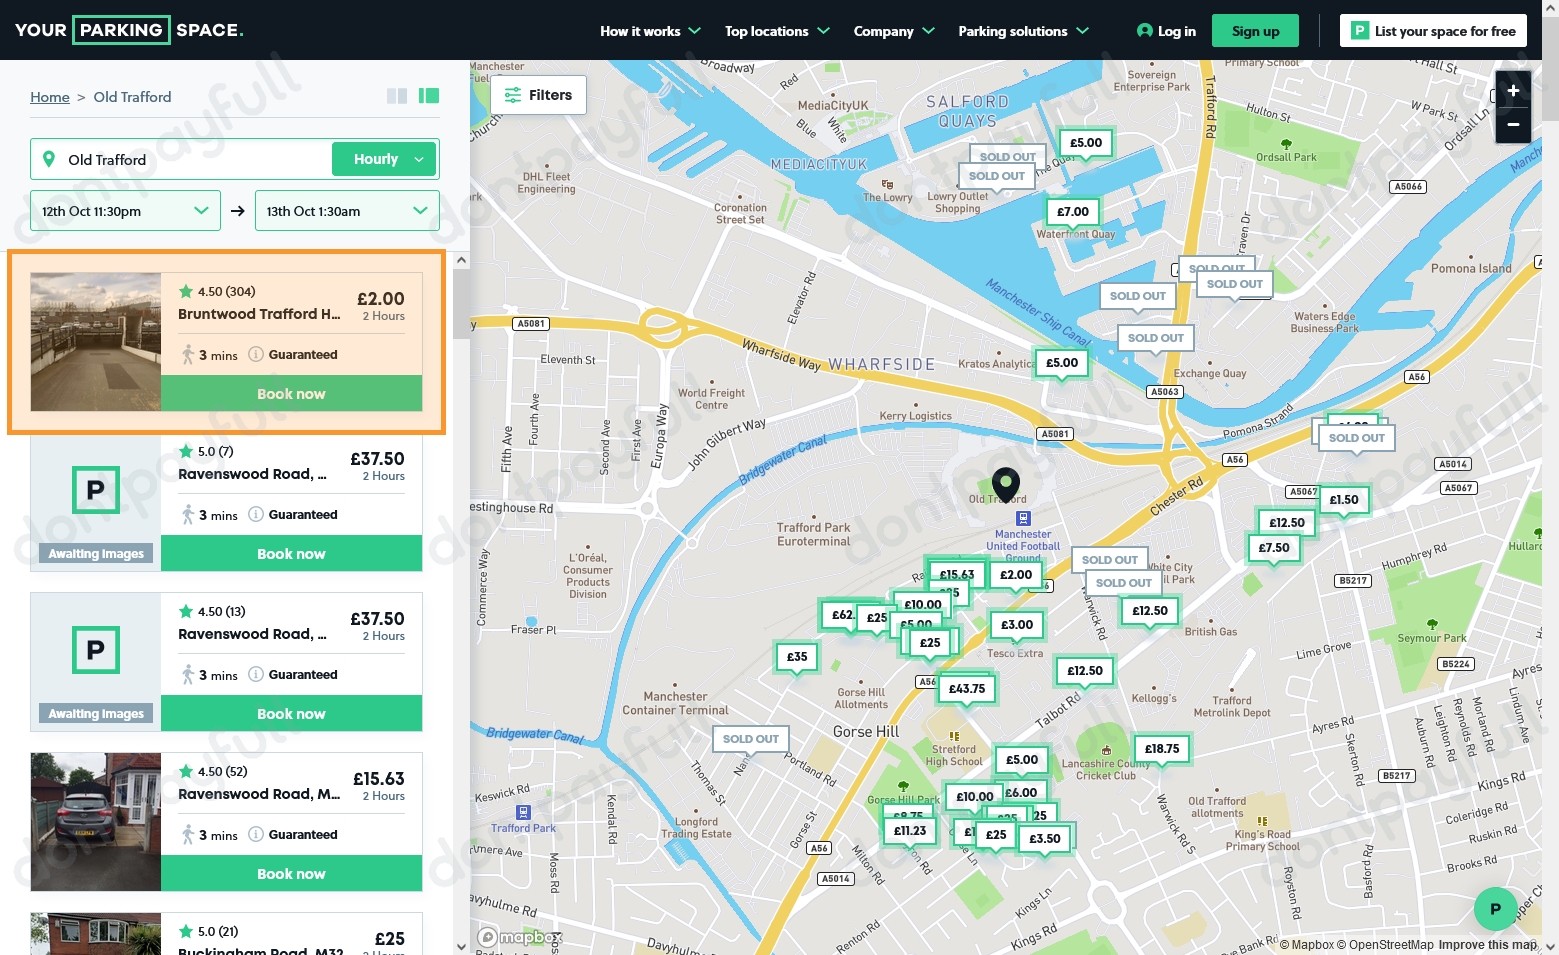Viewport: 1559px width, 955px height.
Task: Click the listings scroll down arrow
Action: [461, 946]
